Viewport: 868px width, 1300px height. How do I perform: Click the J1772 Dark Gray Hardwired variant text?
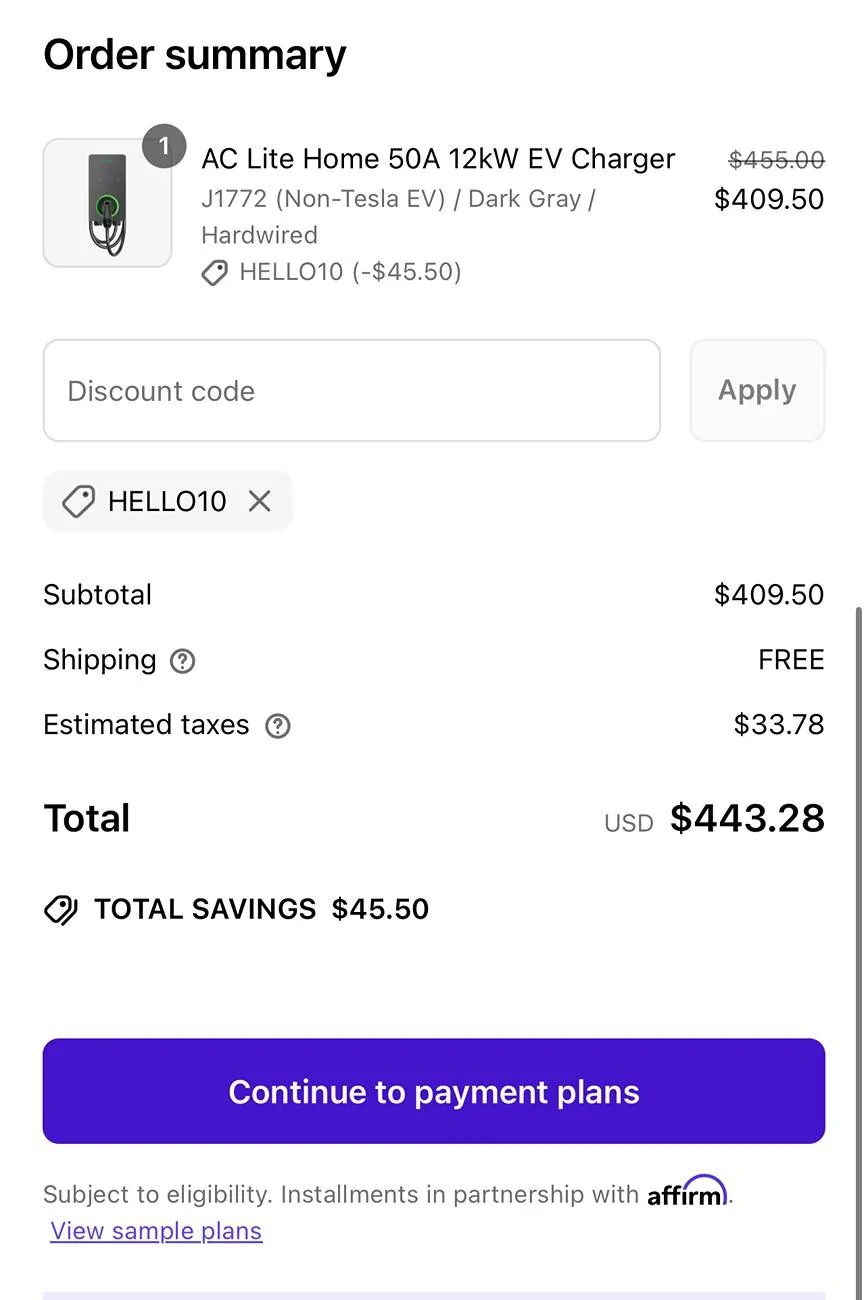[398, 216]
